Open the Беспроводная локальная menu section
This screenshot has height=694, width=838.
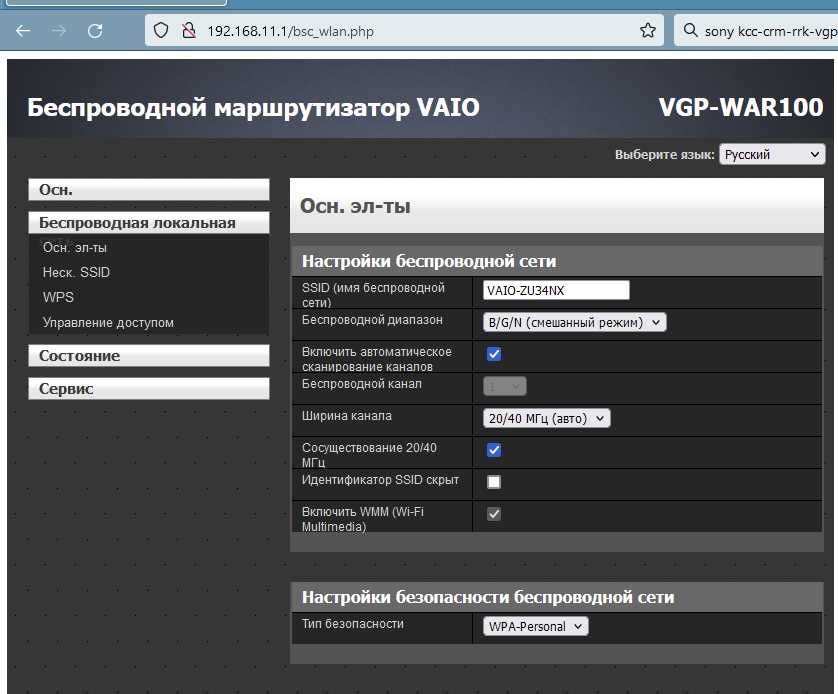[149, 223]
